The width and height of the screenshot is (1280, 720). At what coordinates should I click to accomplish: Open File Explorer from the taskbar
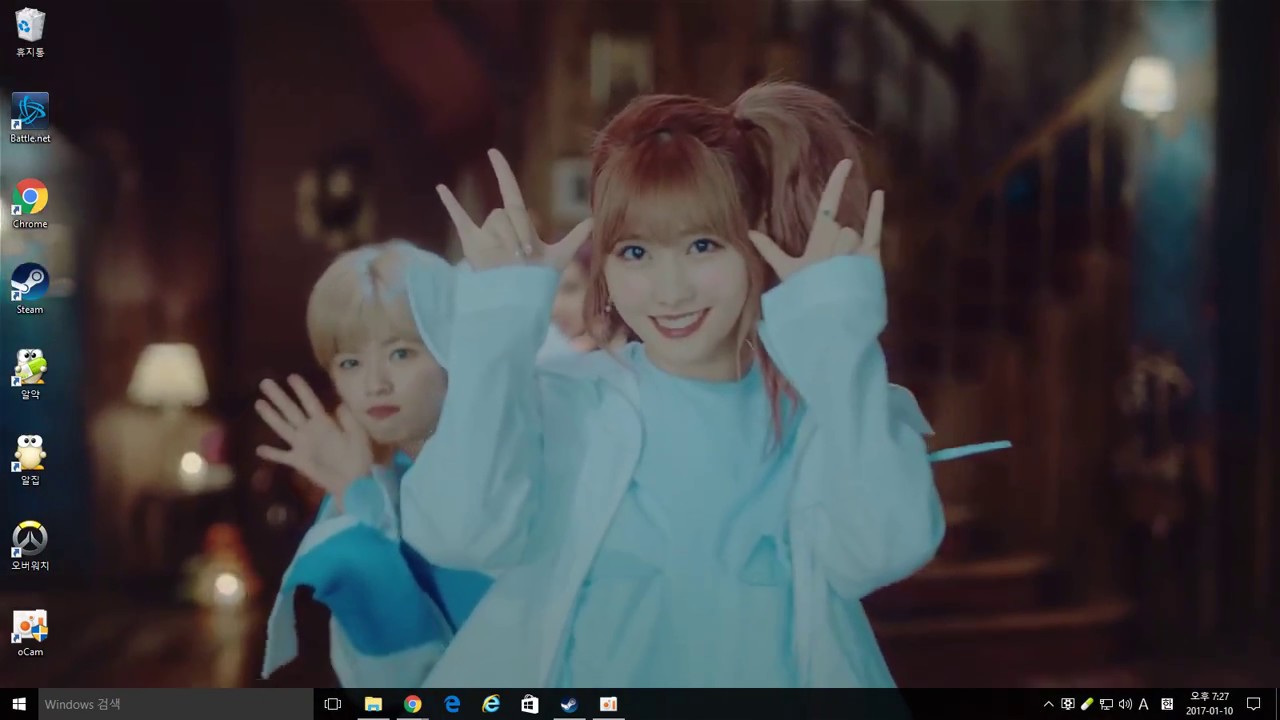click(373, 704)
